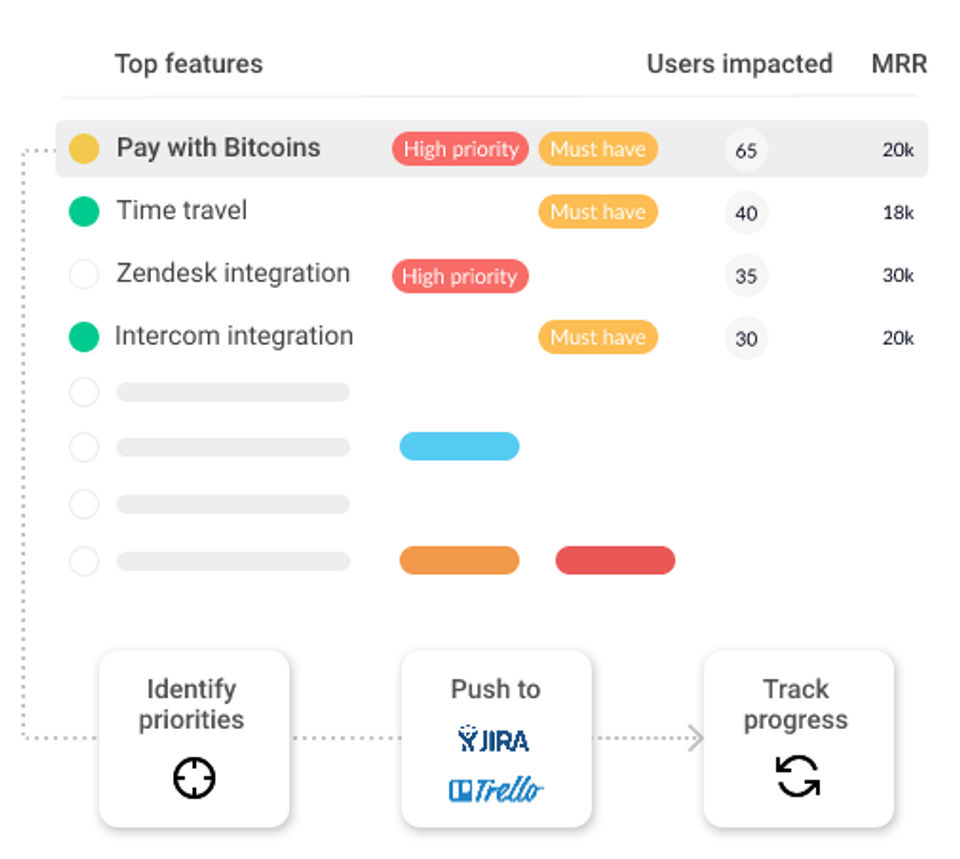Click Must have tag on Time travel row
The width and height of the screenshot is (960, 859).
(x=598, y=212)
